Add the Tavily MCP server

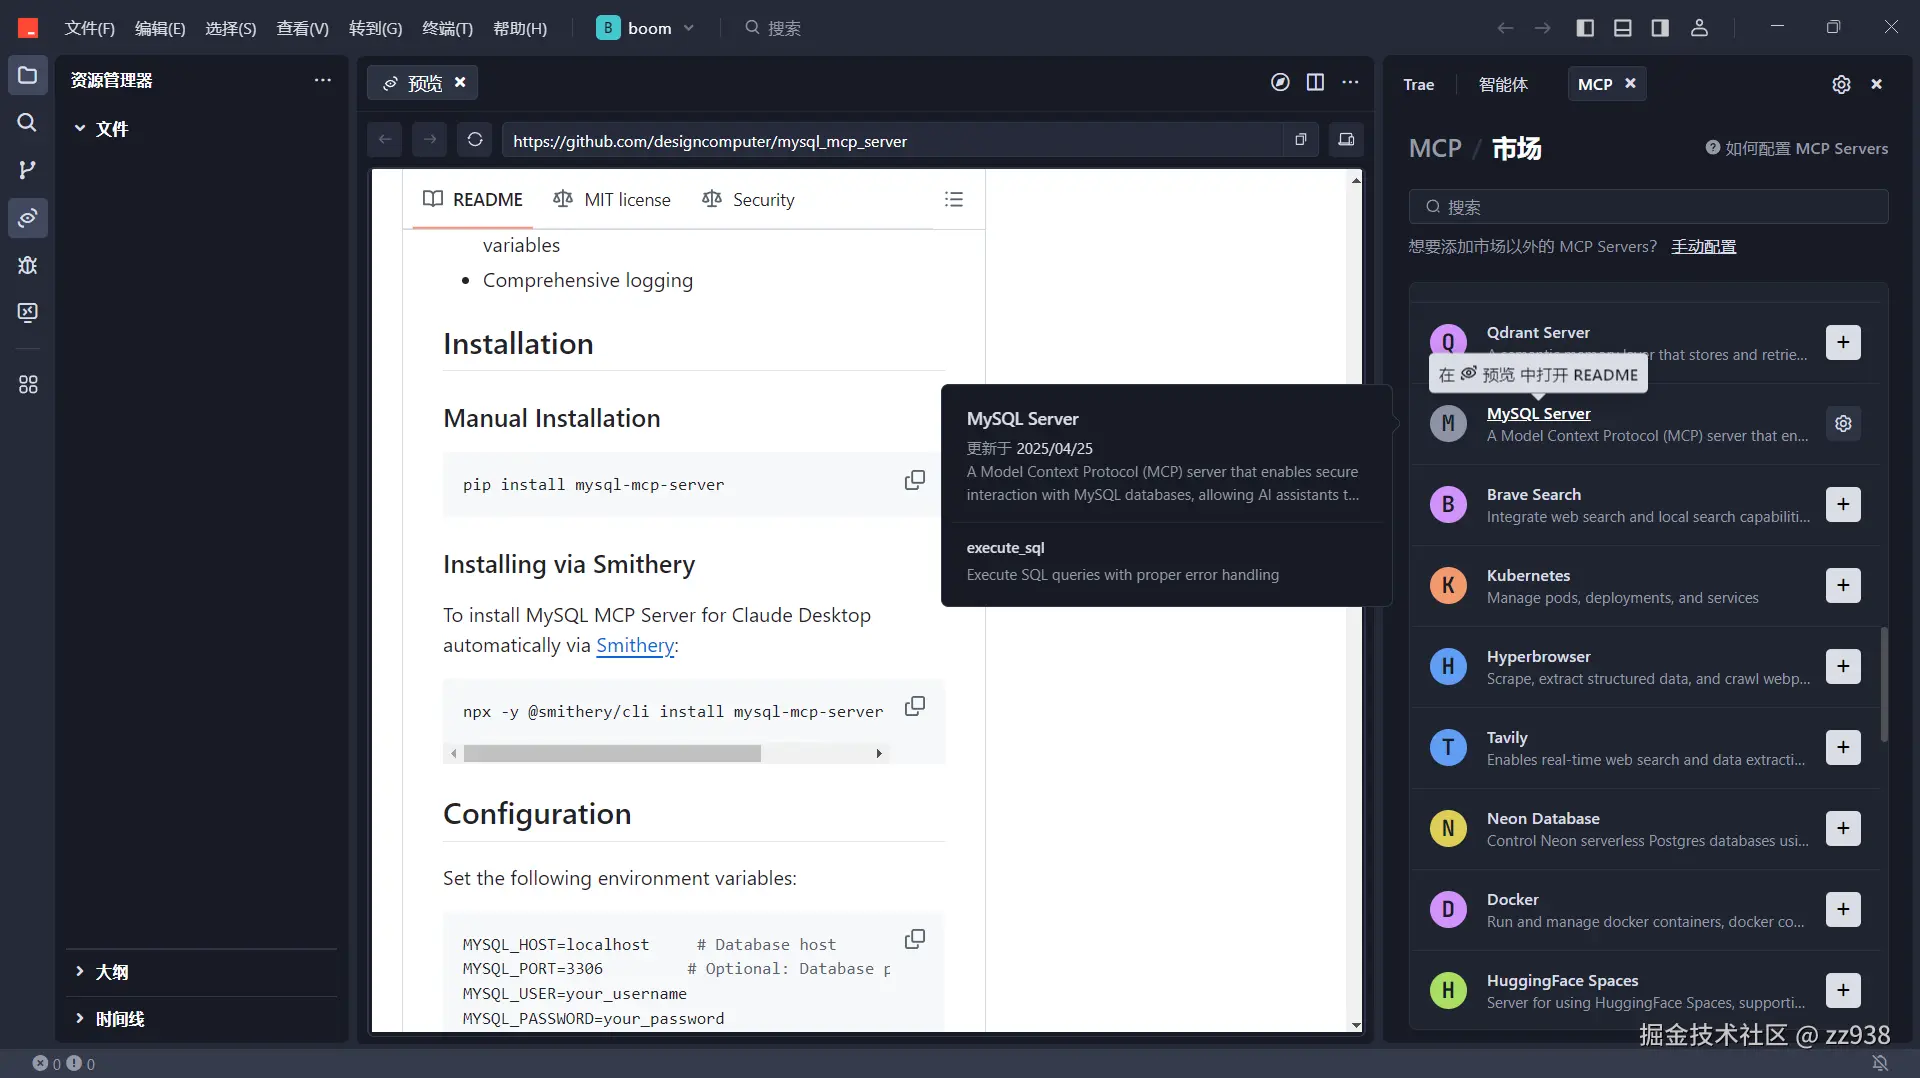tap(1843, 748)
